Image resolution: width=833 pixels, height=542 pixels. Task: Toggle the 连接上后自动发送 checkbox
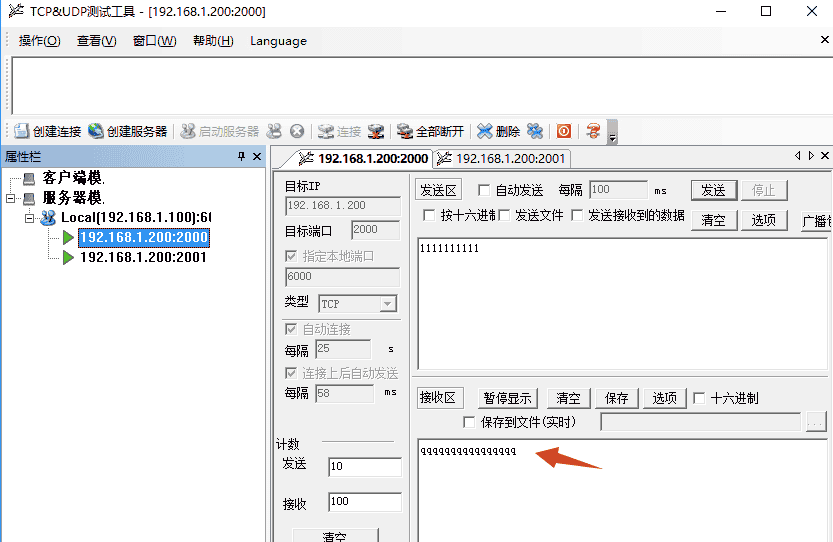tap(291, 373)
